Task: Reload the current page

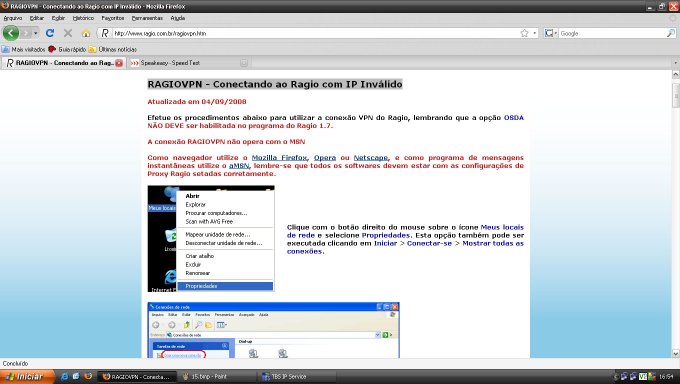Action: (50, 33)
